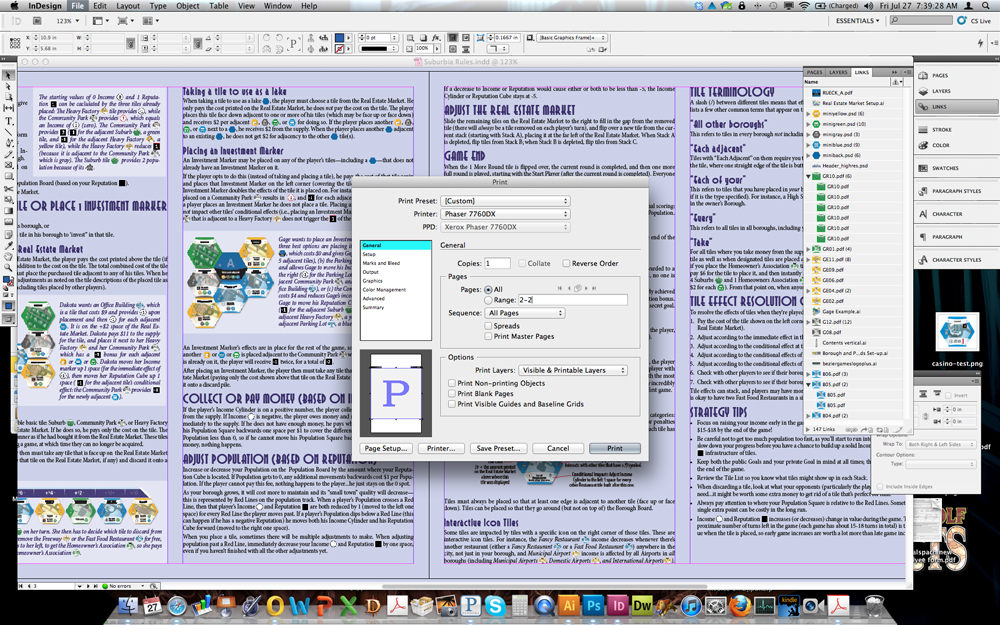Open the Swatches panel
Screen dimensions: 1000x625
955,168
